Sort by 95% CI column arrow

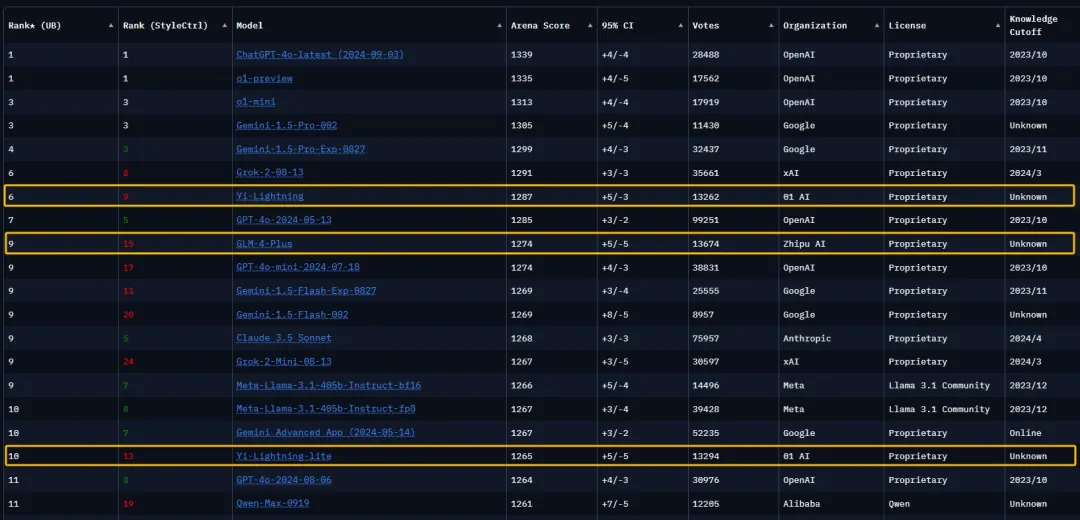(681, 25)
